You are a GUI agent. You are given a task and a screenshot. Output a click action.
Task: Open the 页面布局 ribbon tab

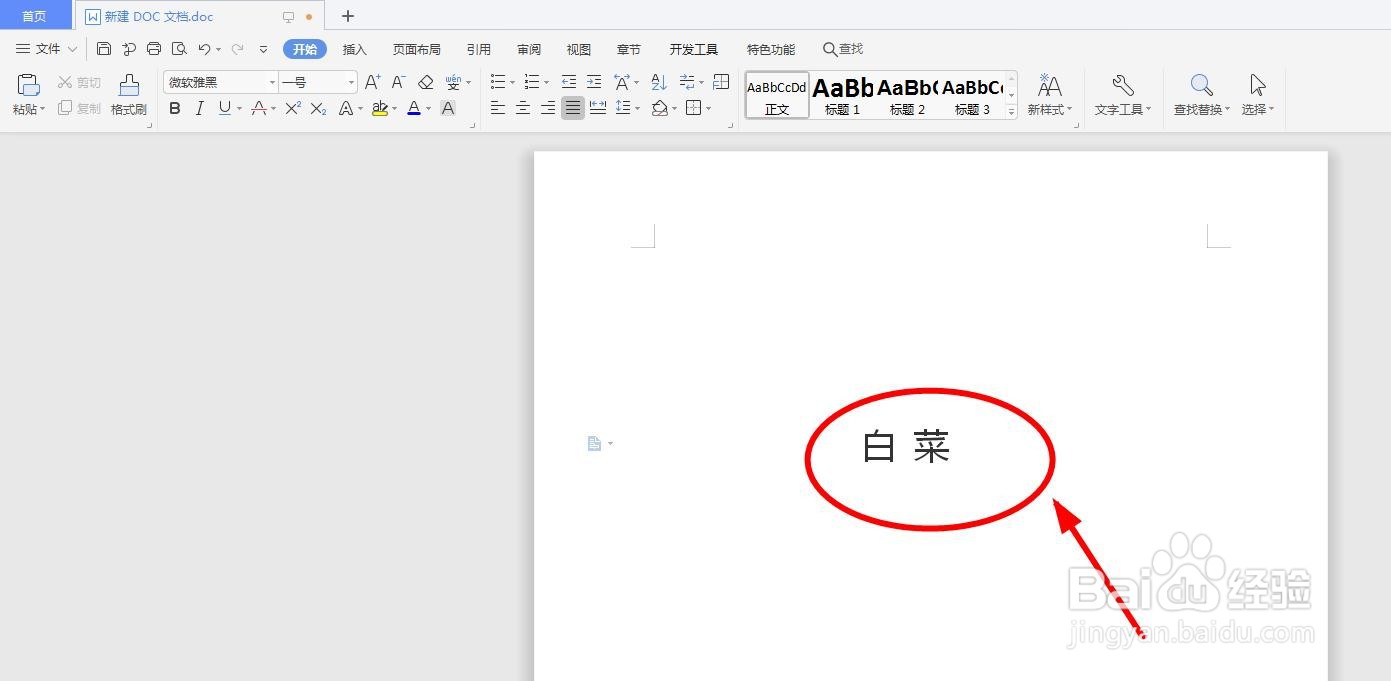tap(416, 48)
